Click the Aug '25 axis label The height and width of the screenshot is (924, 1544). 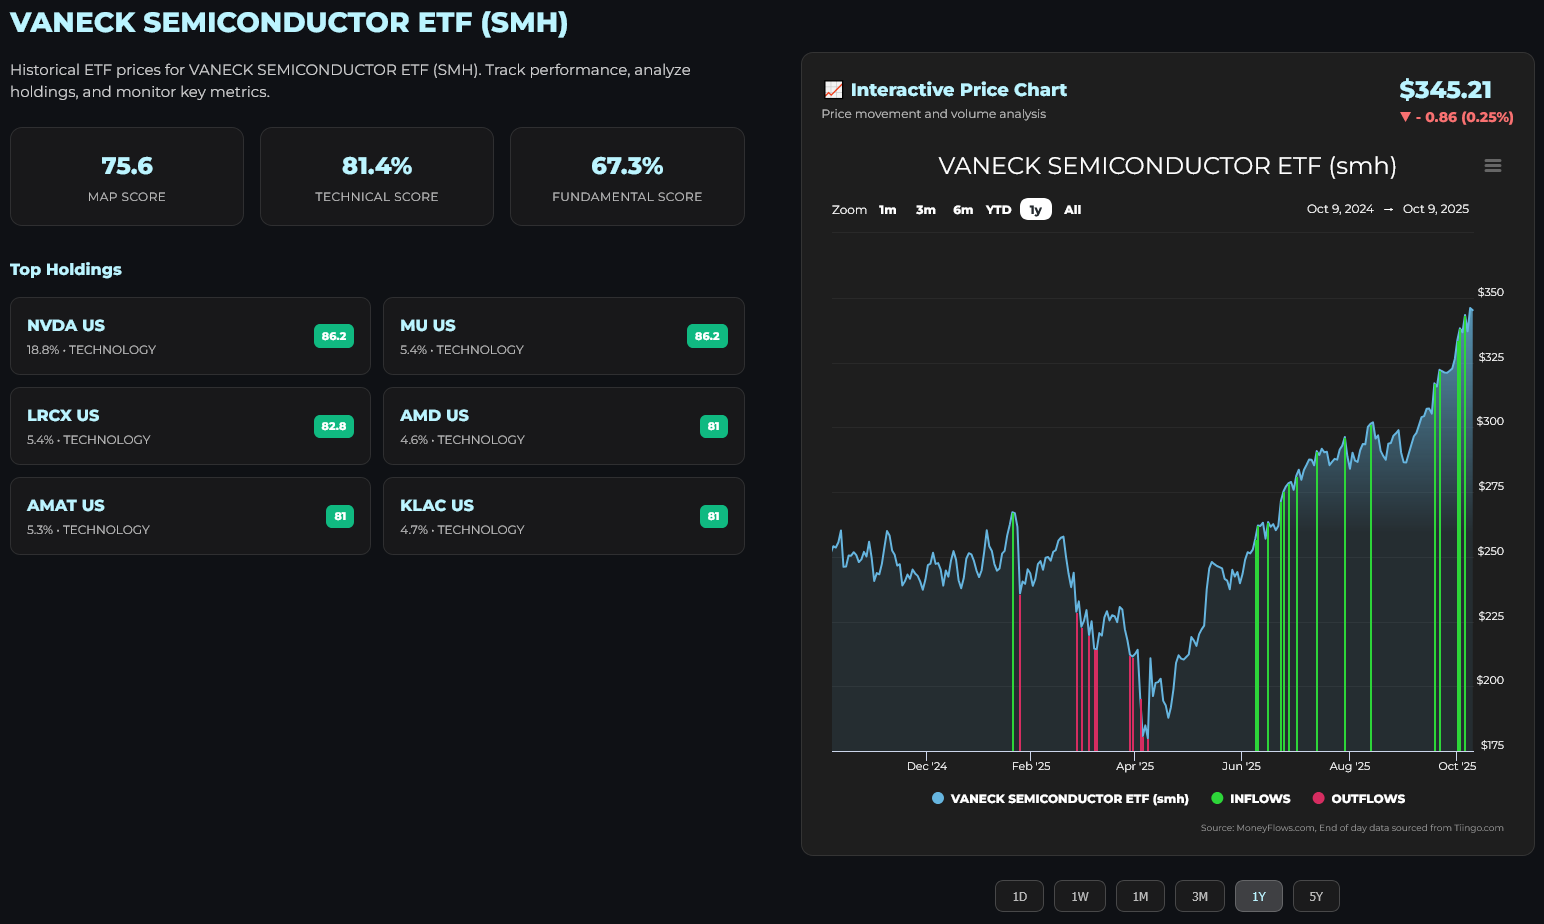pyautogui.click(x=1350, y=766)
